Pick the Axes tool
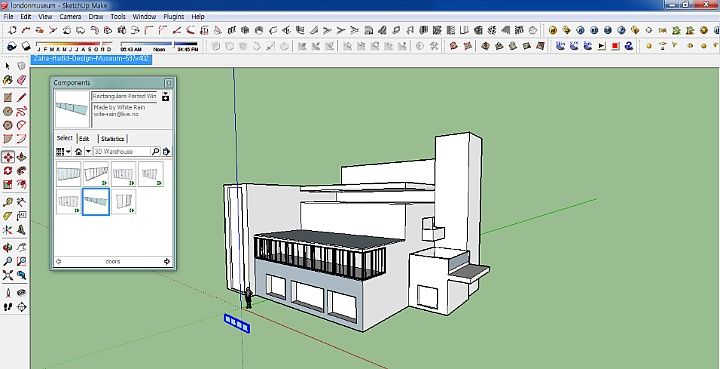The image size is (720, 369). tap(7, 229)
